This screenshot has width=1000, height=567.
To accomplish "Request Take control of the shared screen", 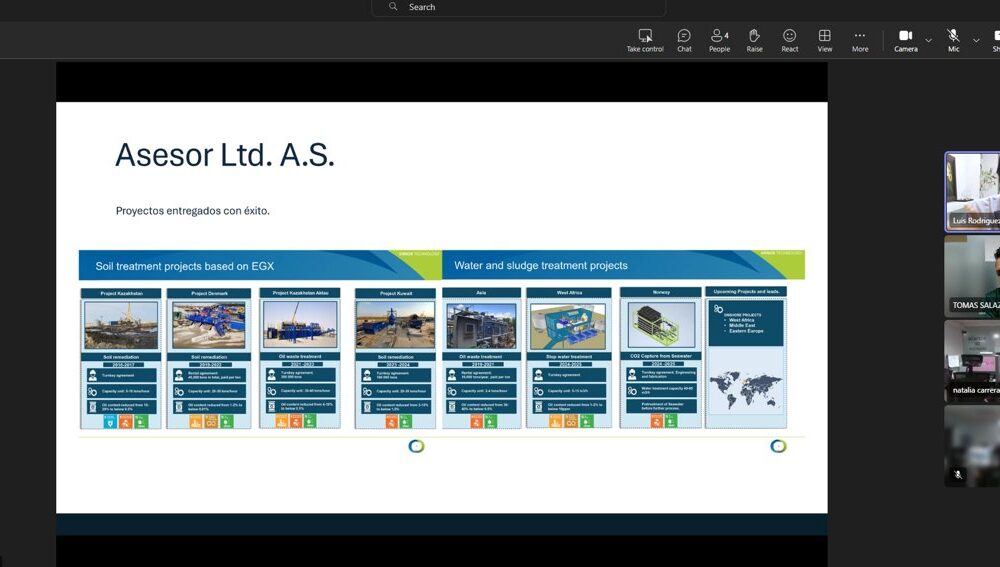I will pos(645,40).
